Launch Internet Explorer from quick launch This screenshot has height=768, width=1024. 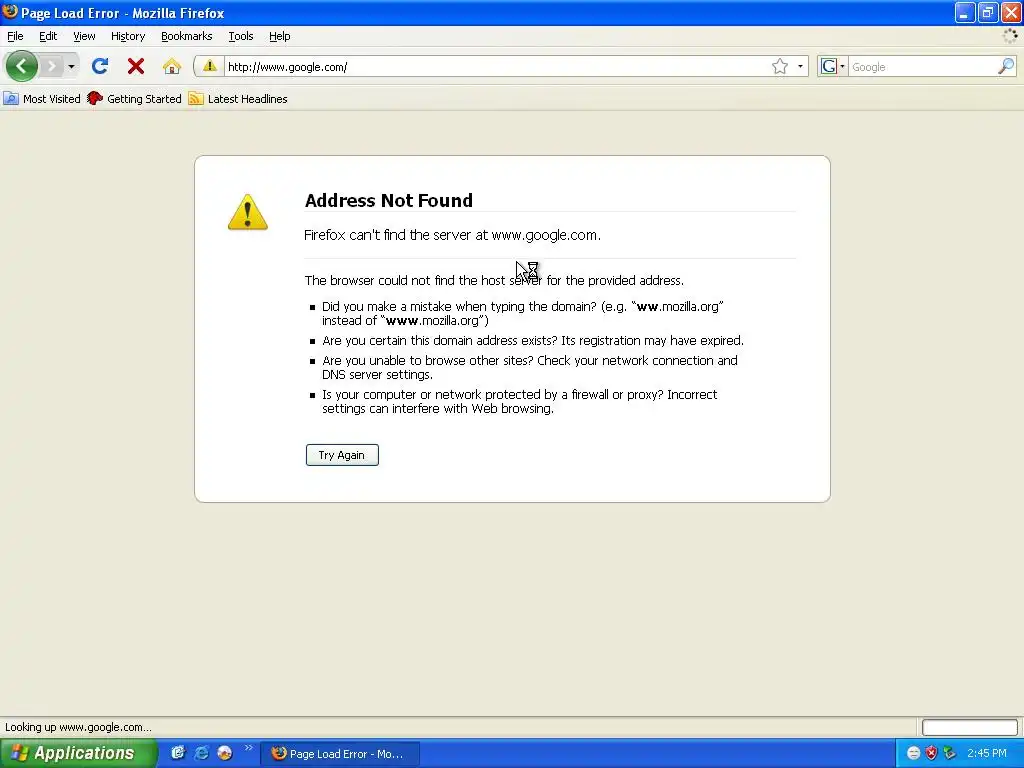201,753
